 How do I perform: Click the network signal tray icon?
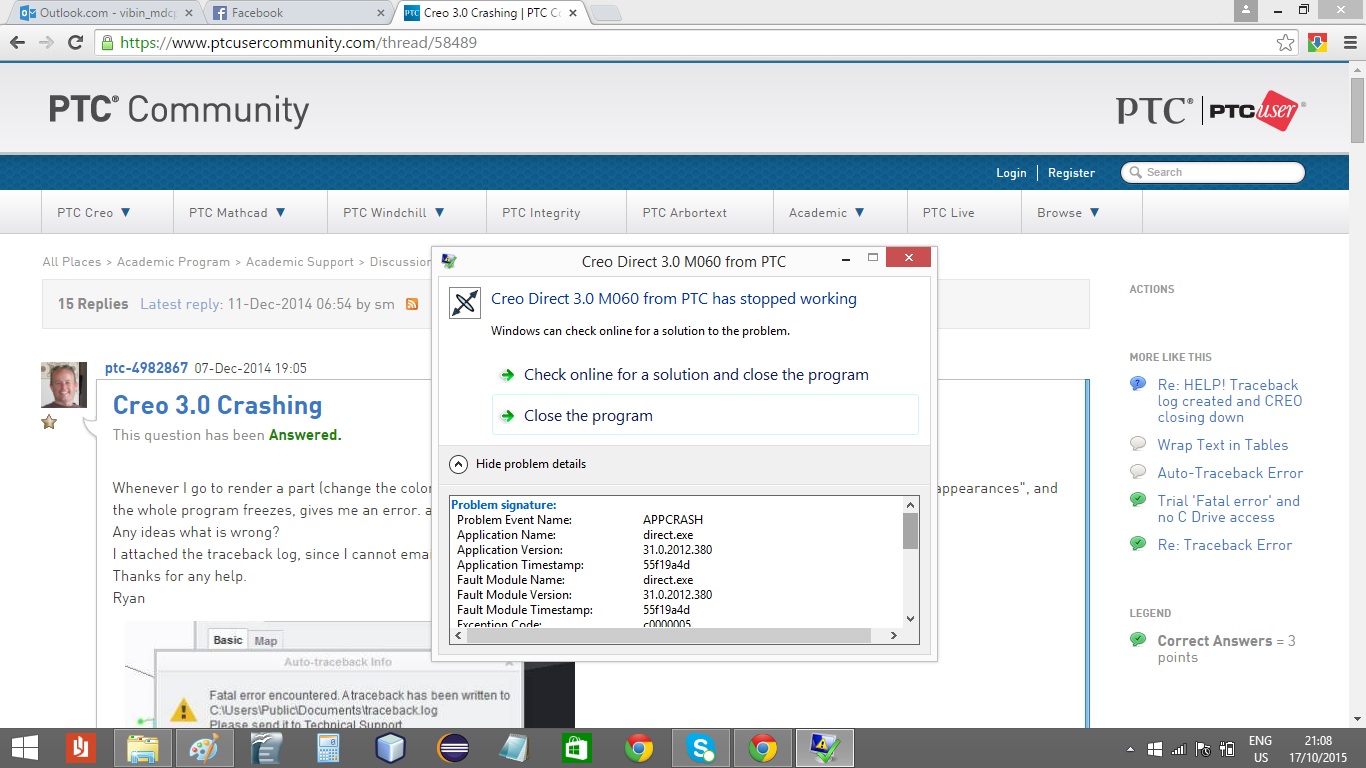[x=1179, y=748]
